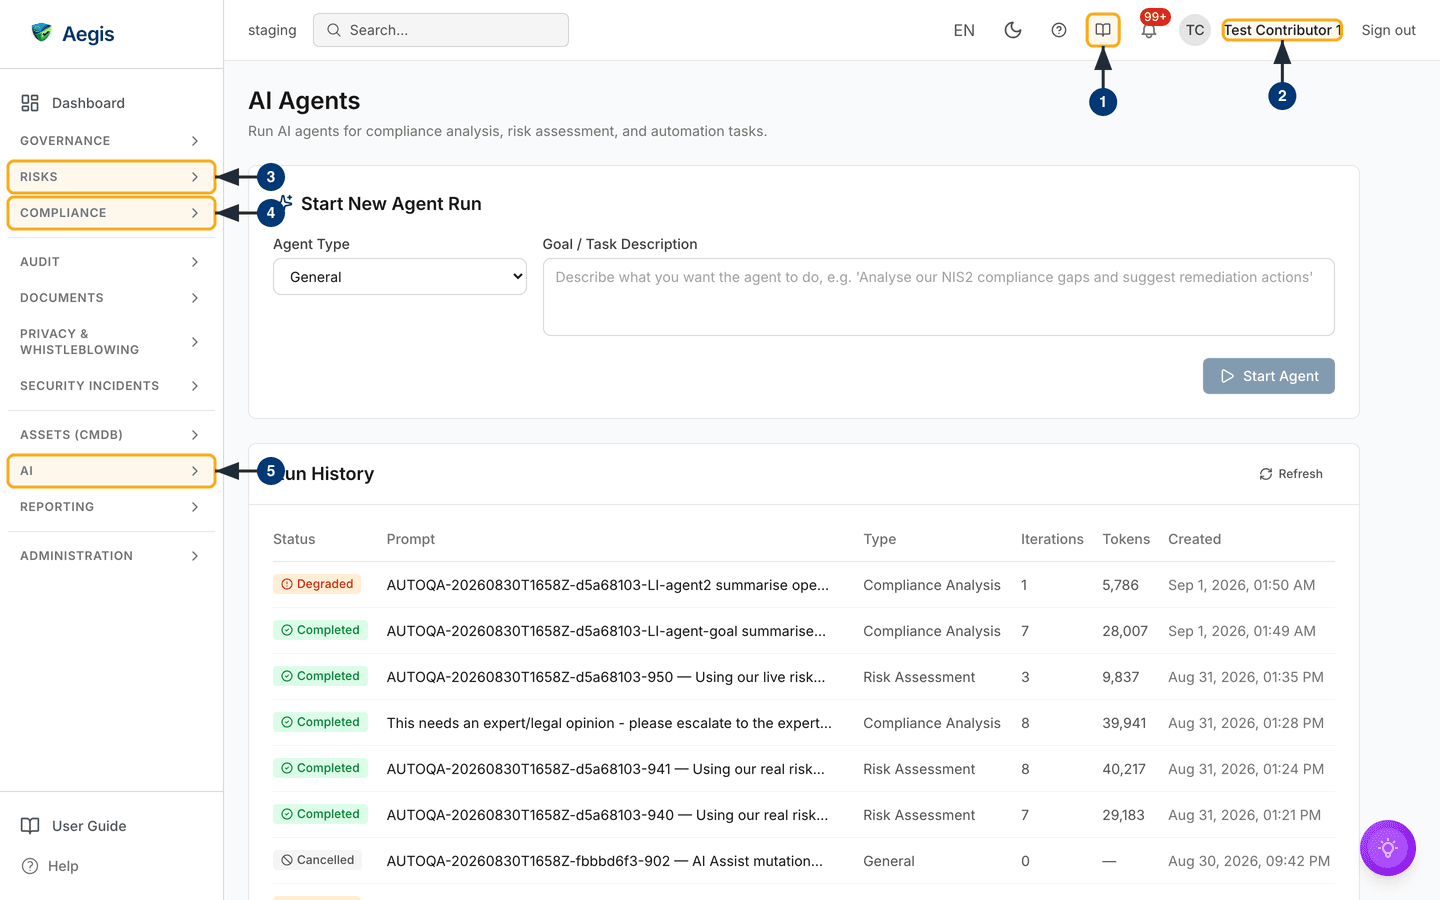This screenshot has height=900, width=1440.
Task: Click the play icon on Start Agent
Action: [x=1227, y=376]
